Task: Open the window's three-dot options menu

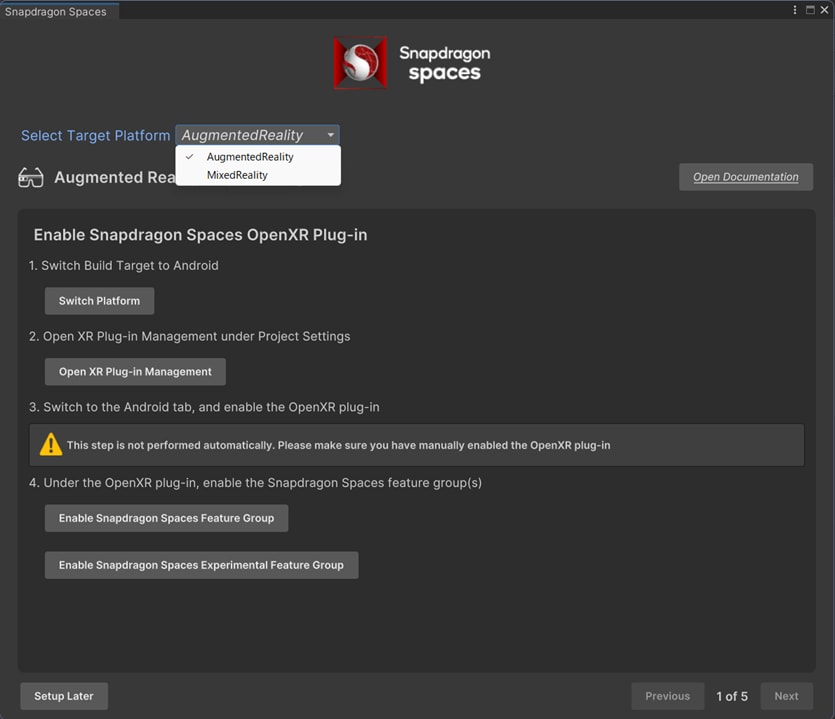Action: click(x=795, y=10)
